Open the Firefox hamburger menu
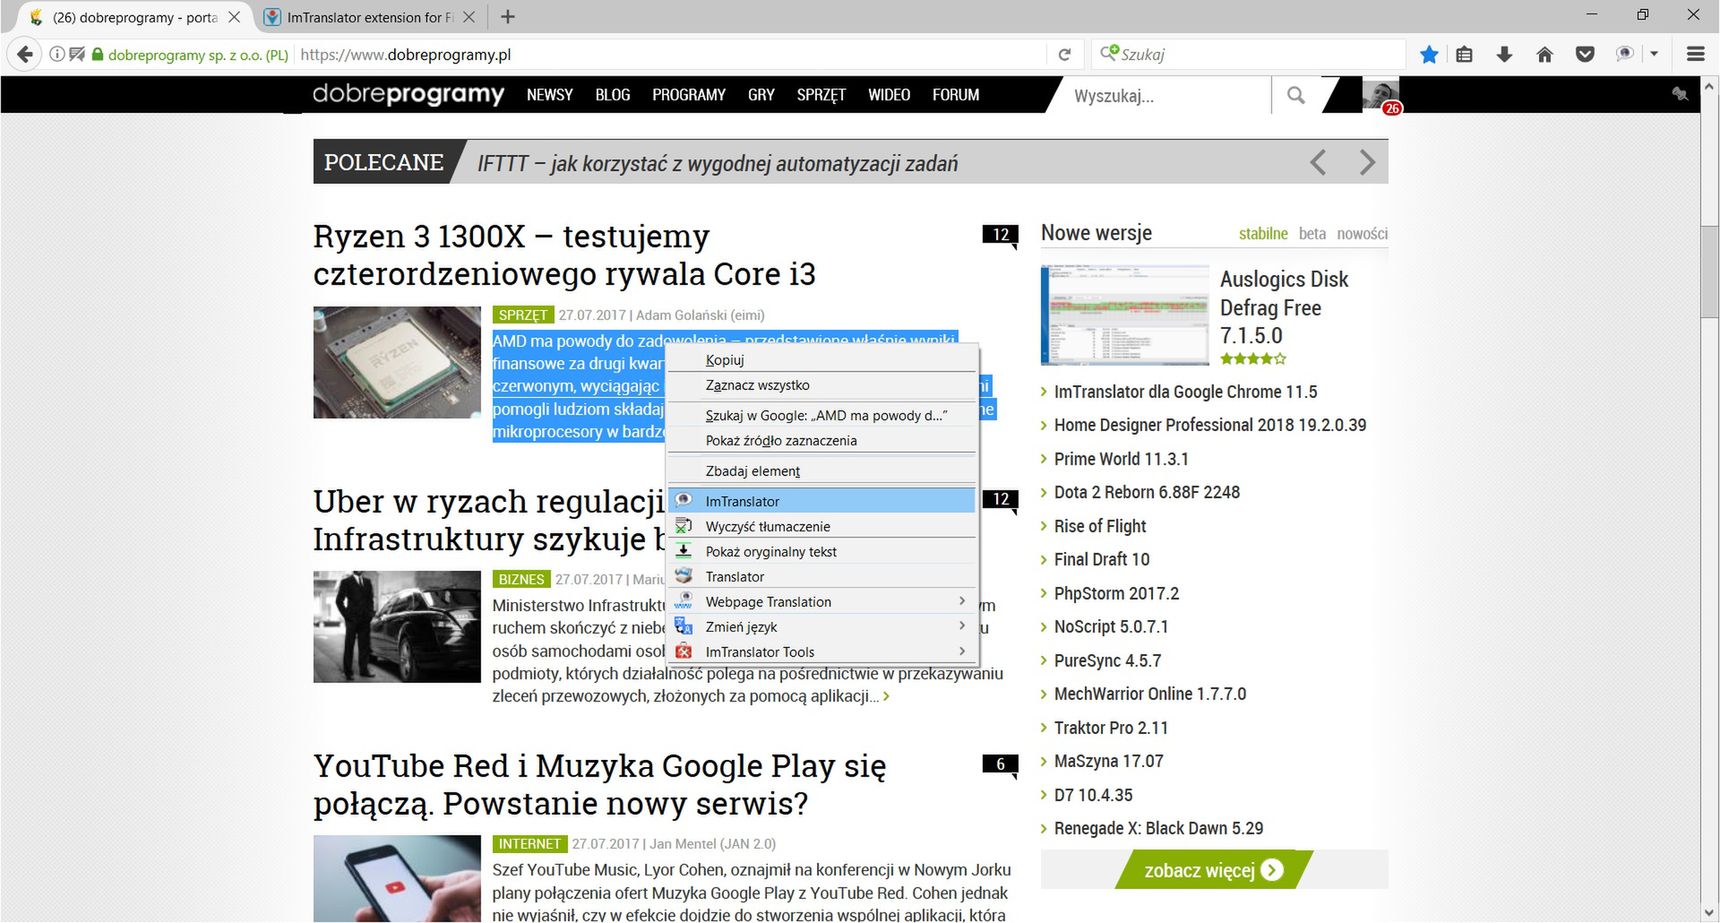Viewport: 1720px width, 923px height. [x=1695, y=54]
